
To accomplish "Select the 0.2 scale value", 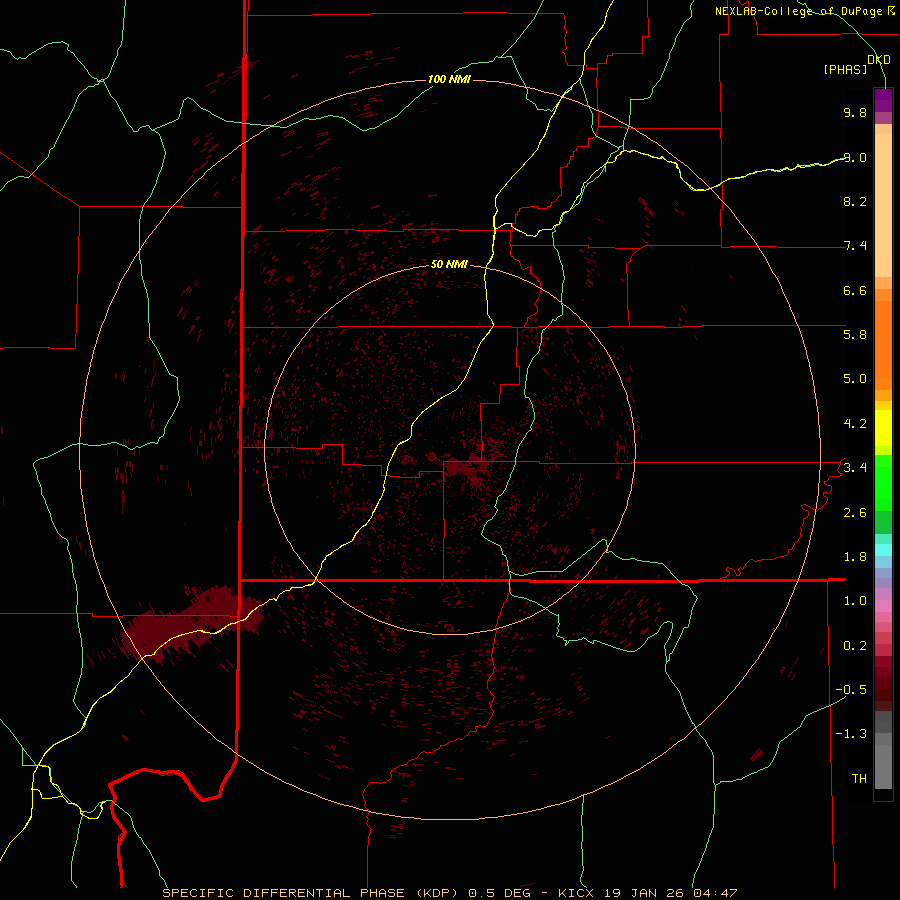I will click(x=855, y=646).
